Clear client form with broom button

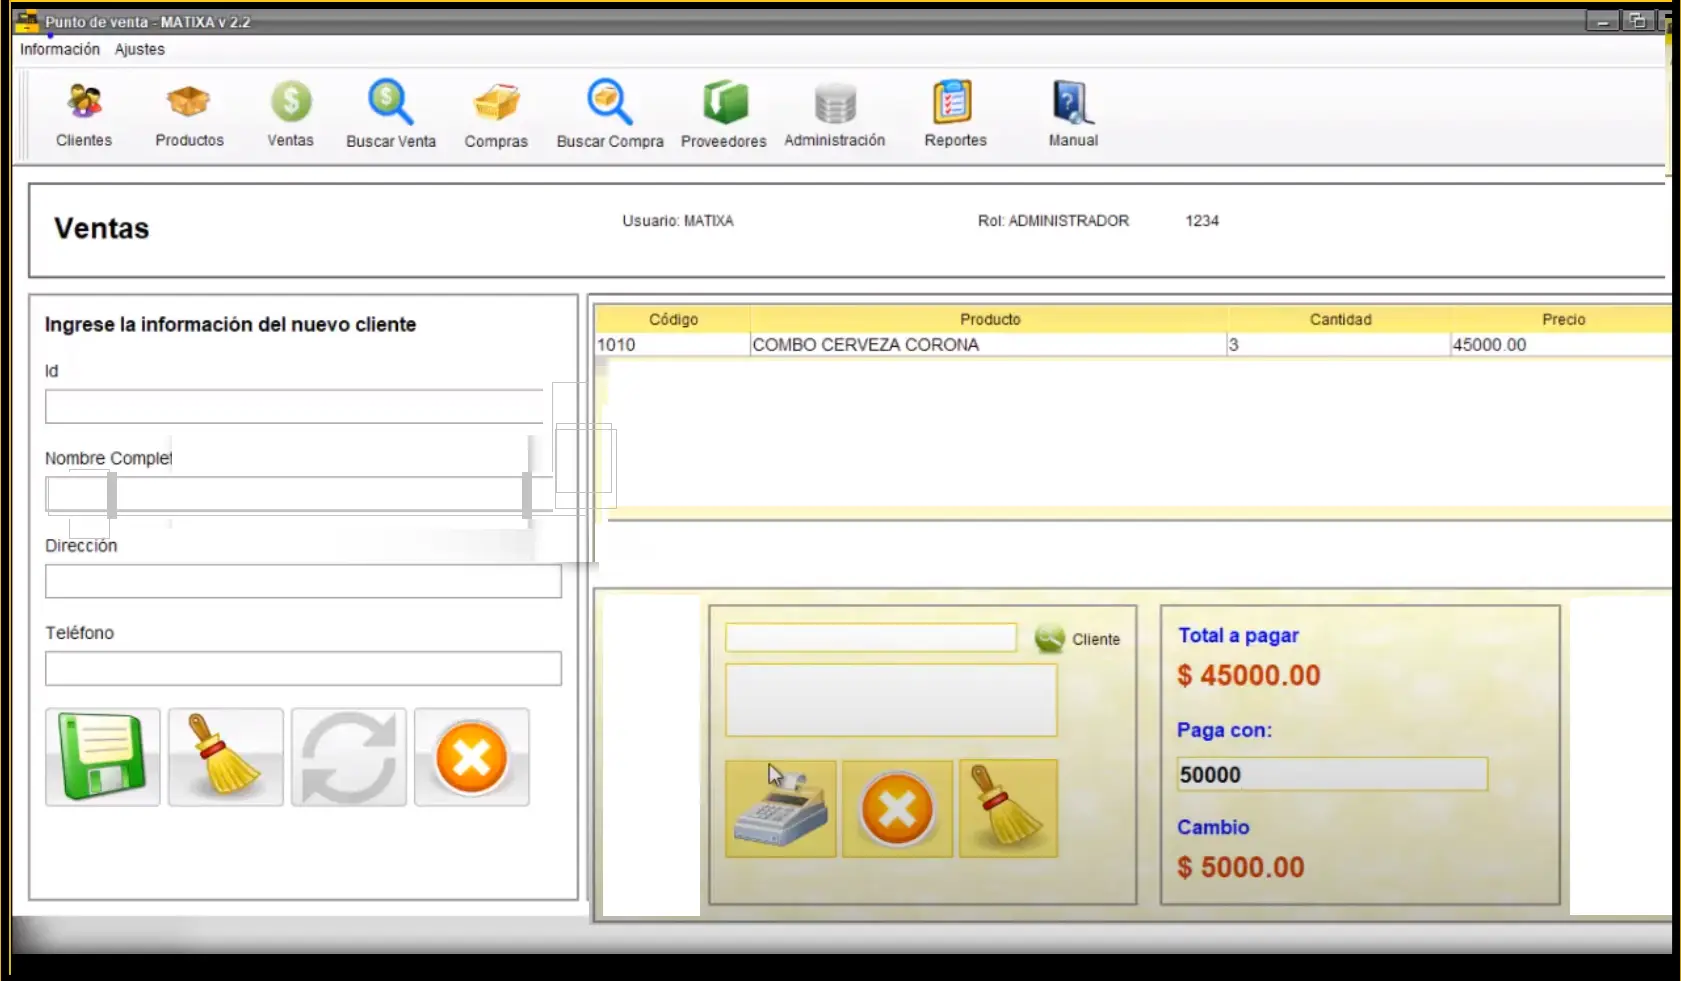point(226,757)
